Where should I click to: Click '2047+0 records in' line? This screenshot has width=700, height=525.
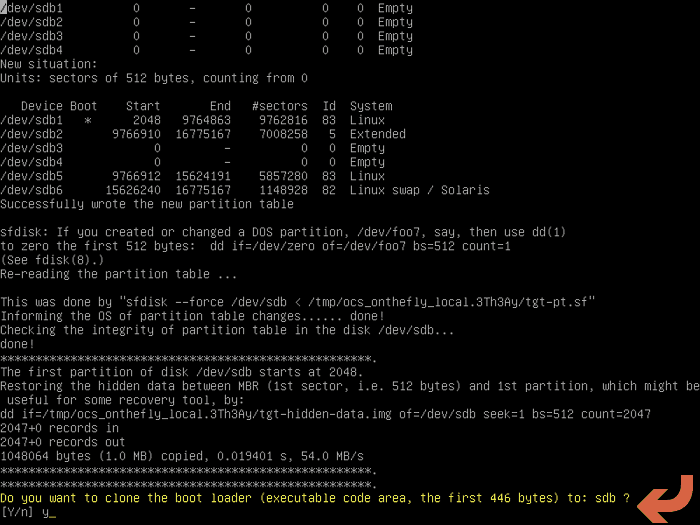59,428
